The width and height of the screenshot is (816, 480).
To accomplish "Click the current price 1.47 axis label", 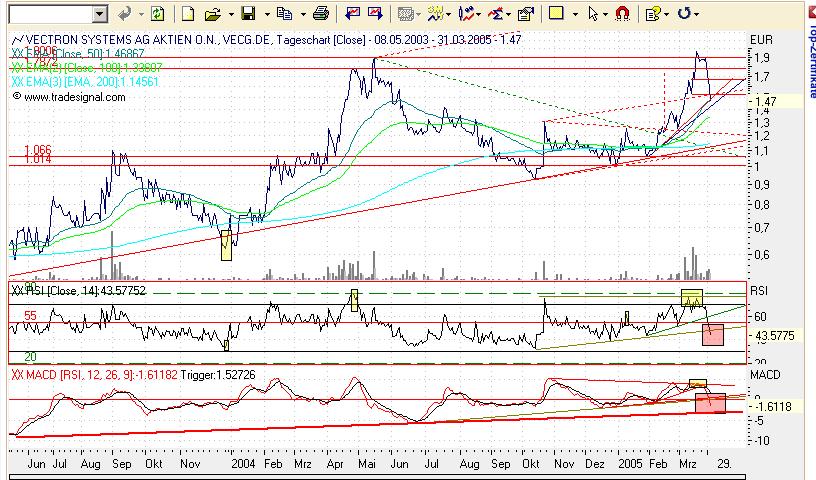I will pos(765,102).
